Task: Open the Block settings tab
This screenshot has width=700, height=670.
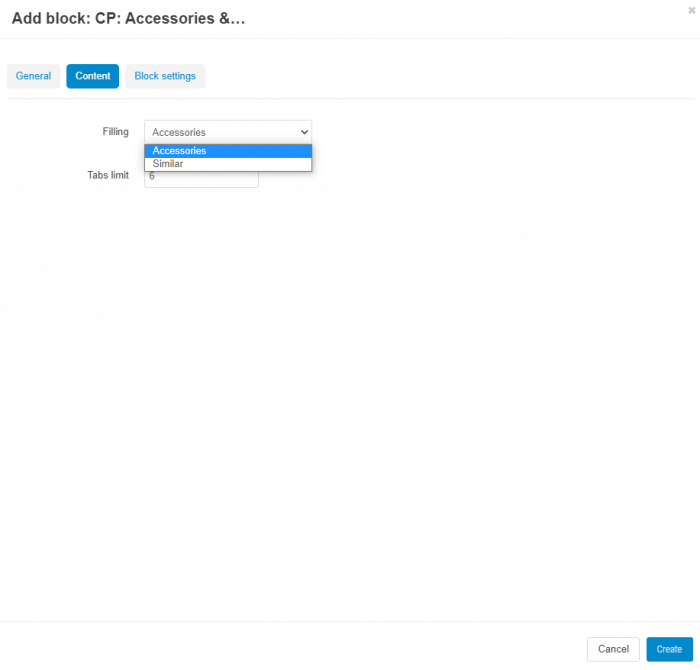Action: [165, 76]
